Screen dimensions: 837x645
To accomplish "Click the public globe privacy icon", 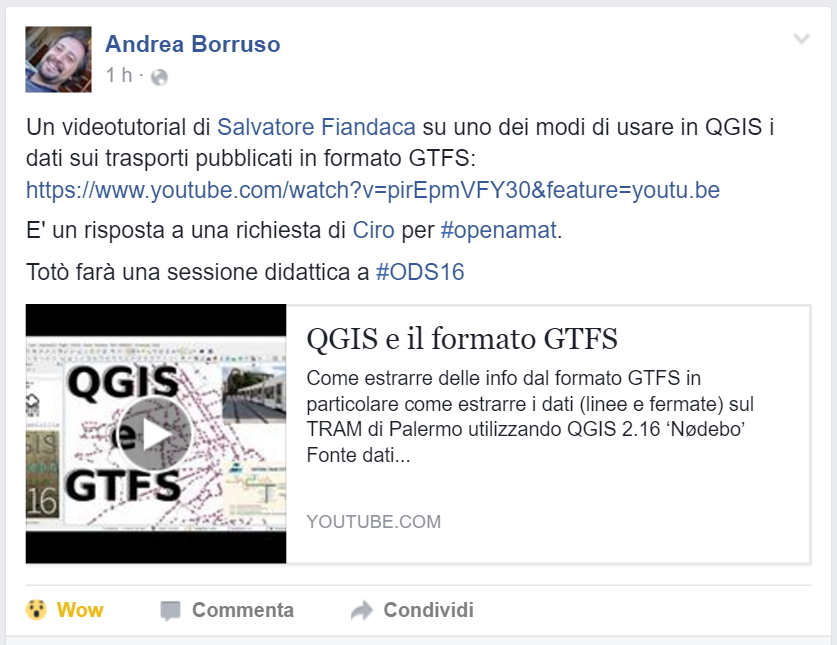I will pos(159,77).
